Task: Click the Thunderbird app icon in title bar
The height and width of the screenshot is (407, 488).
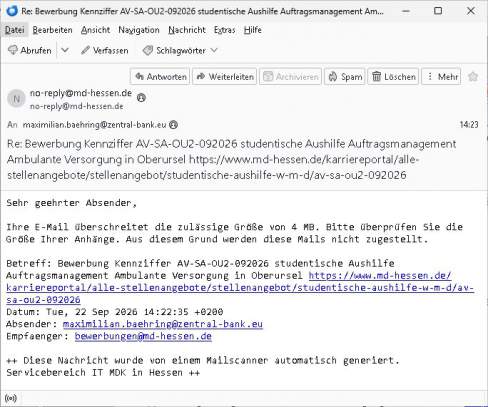Action: coord(12,11)
